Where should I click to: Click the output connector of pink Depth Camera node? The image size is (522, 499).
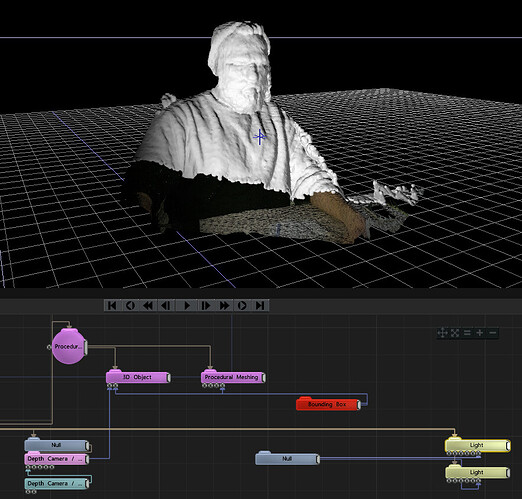coord(88,459)
